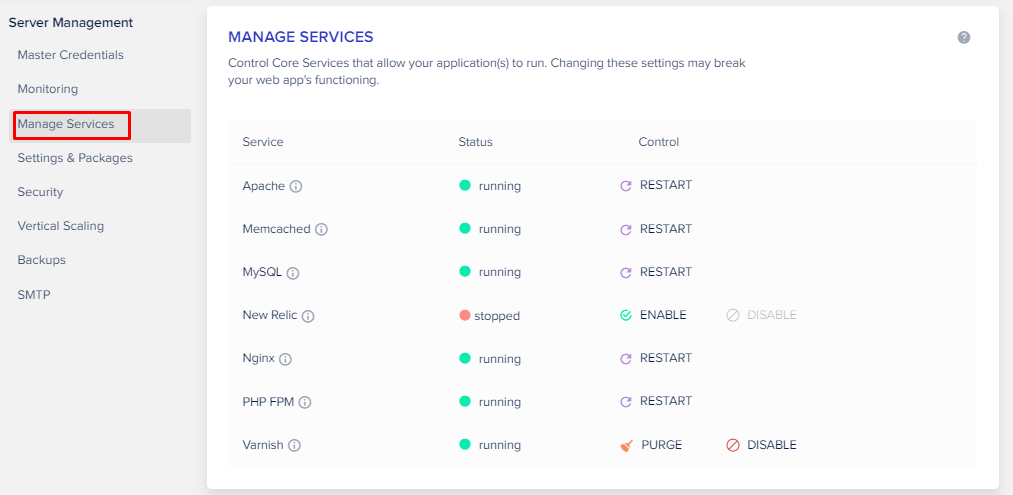Go to Settings & Packages section
Image resolution: width=1013 pixels, height=495 pixels.
(x=75, y=158)
